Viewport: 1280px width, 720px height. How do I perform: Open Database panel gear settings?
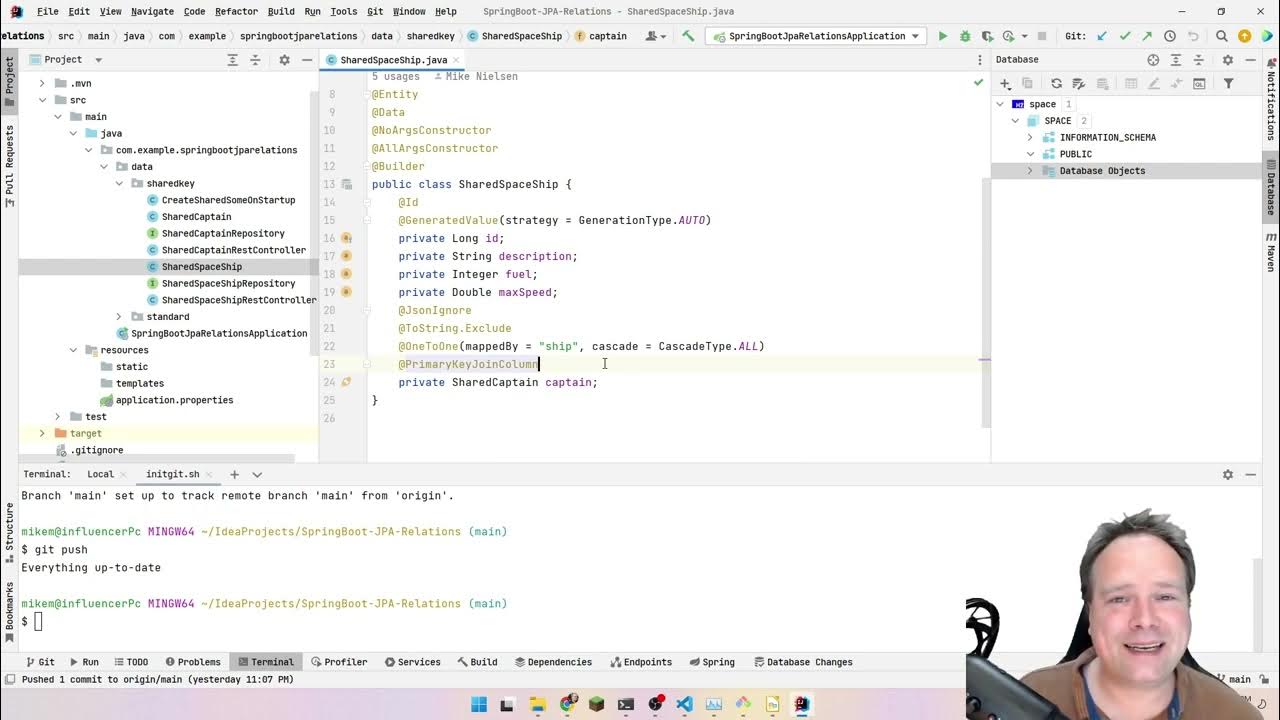1228,60
